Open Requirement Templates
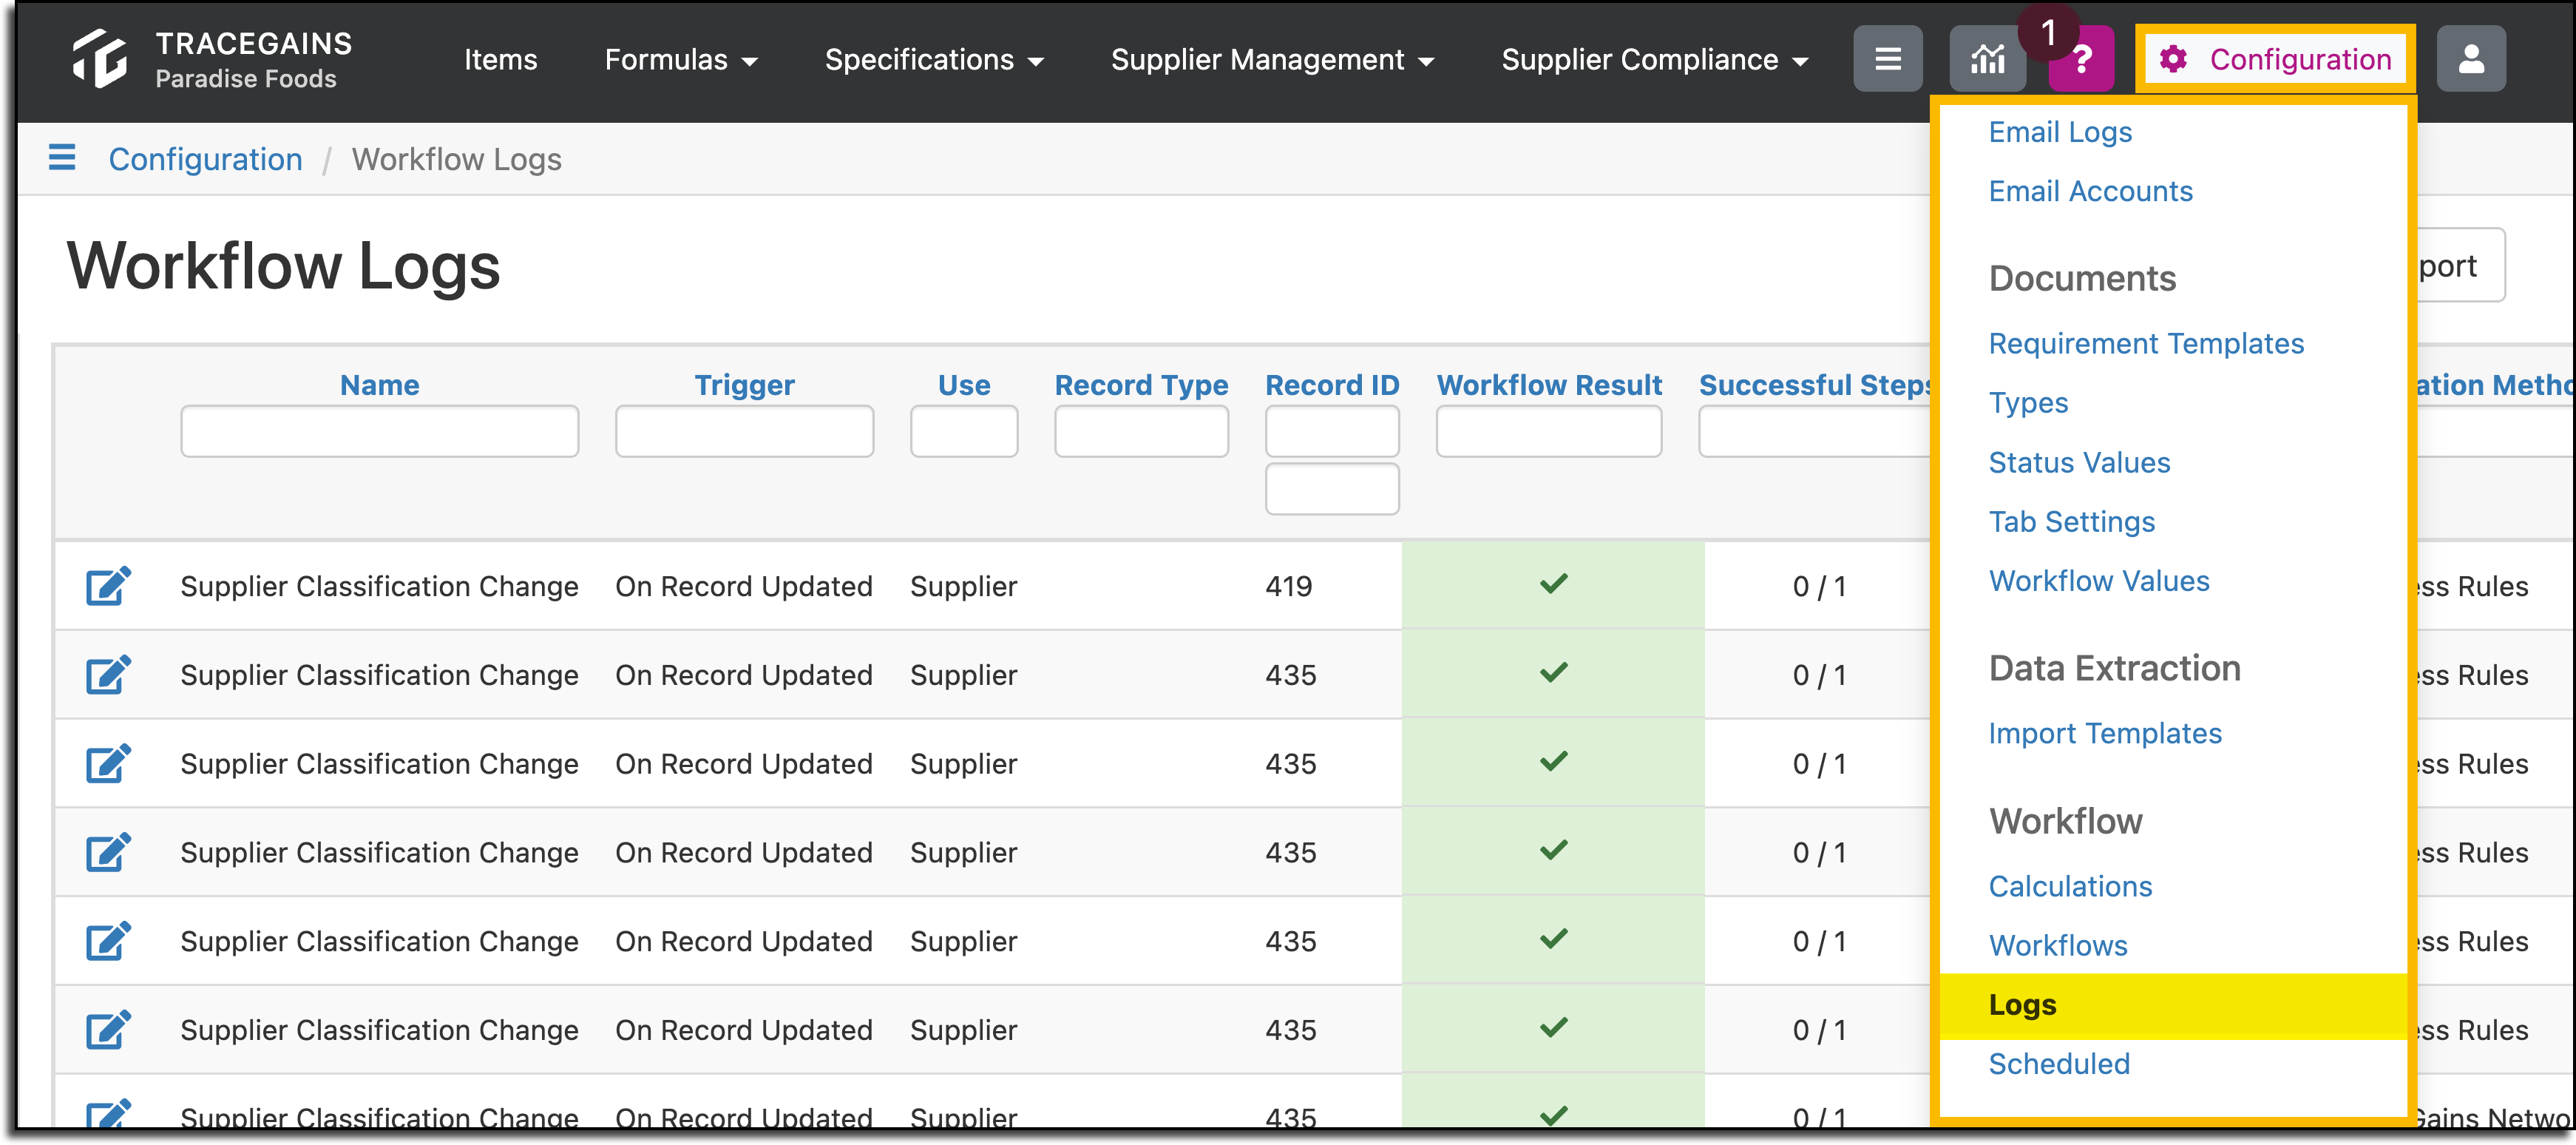The height and width of the screenshot is (1145, 2576). point(2145,343)
